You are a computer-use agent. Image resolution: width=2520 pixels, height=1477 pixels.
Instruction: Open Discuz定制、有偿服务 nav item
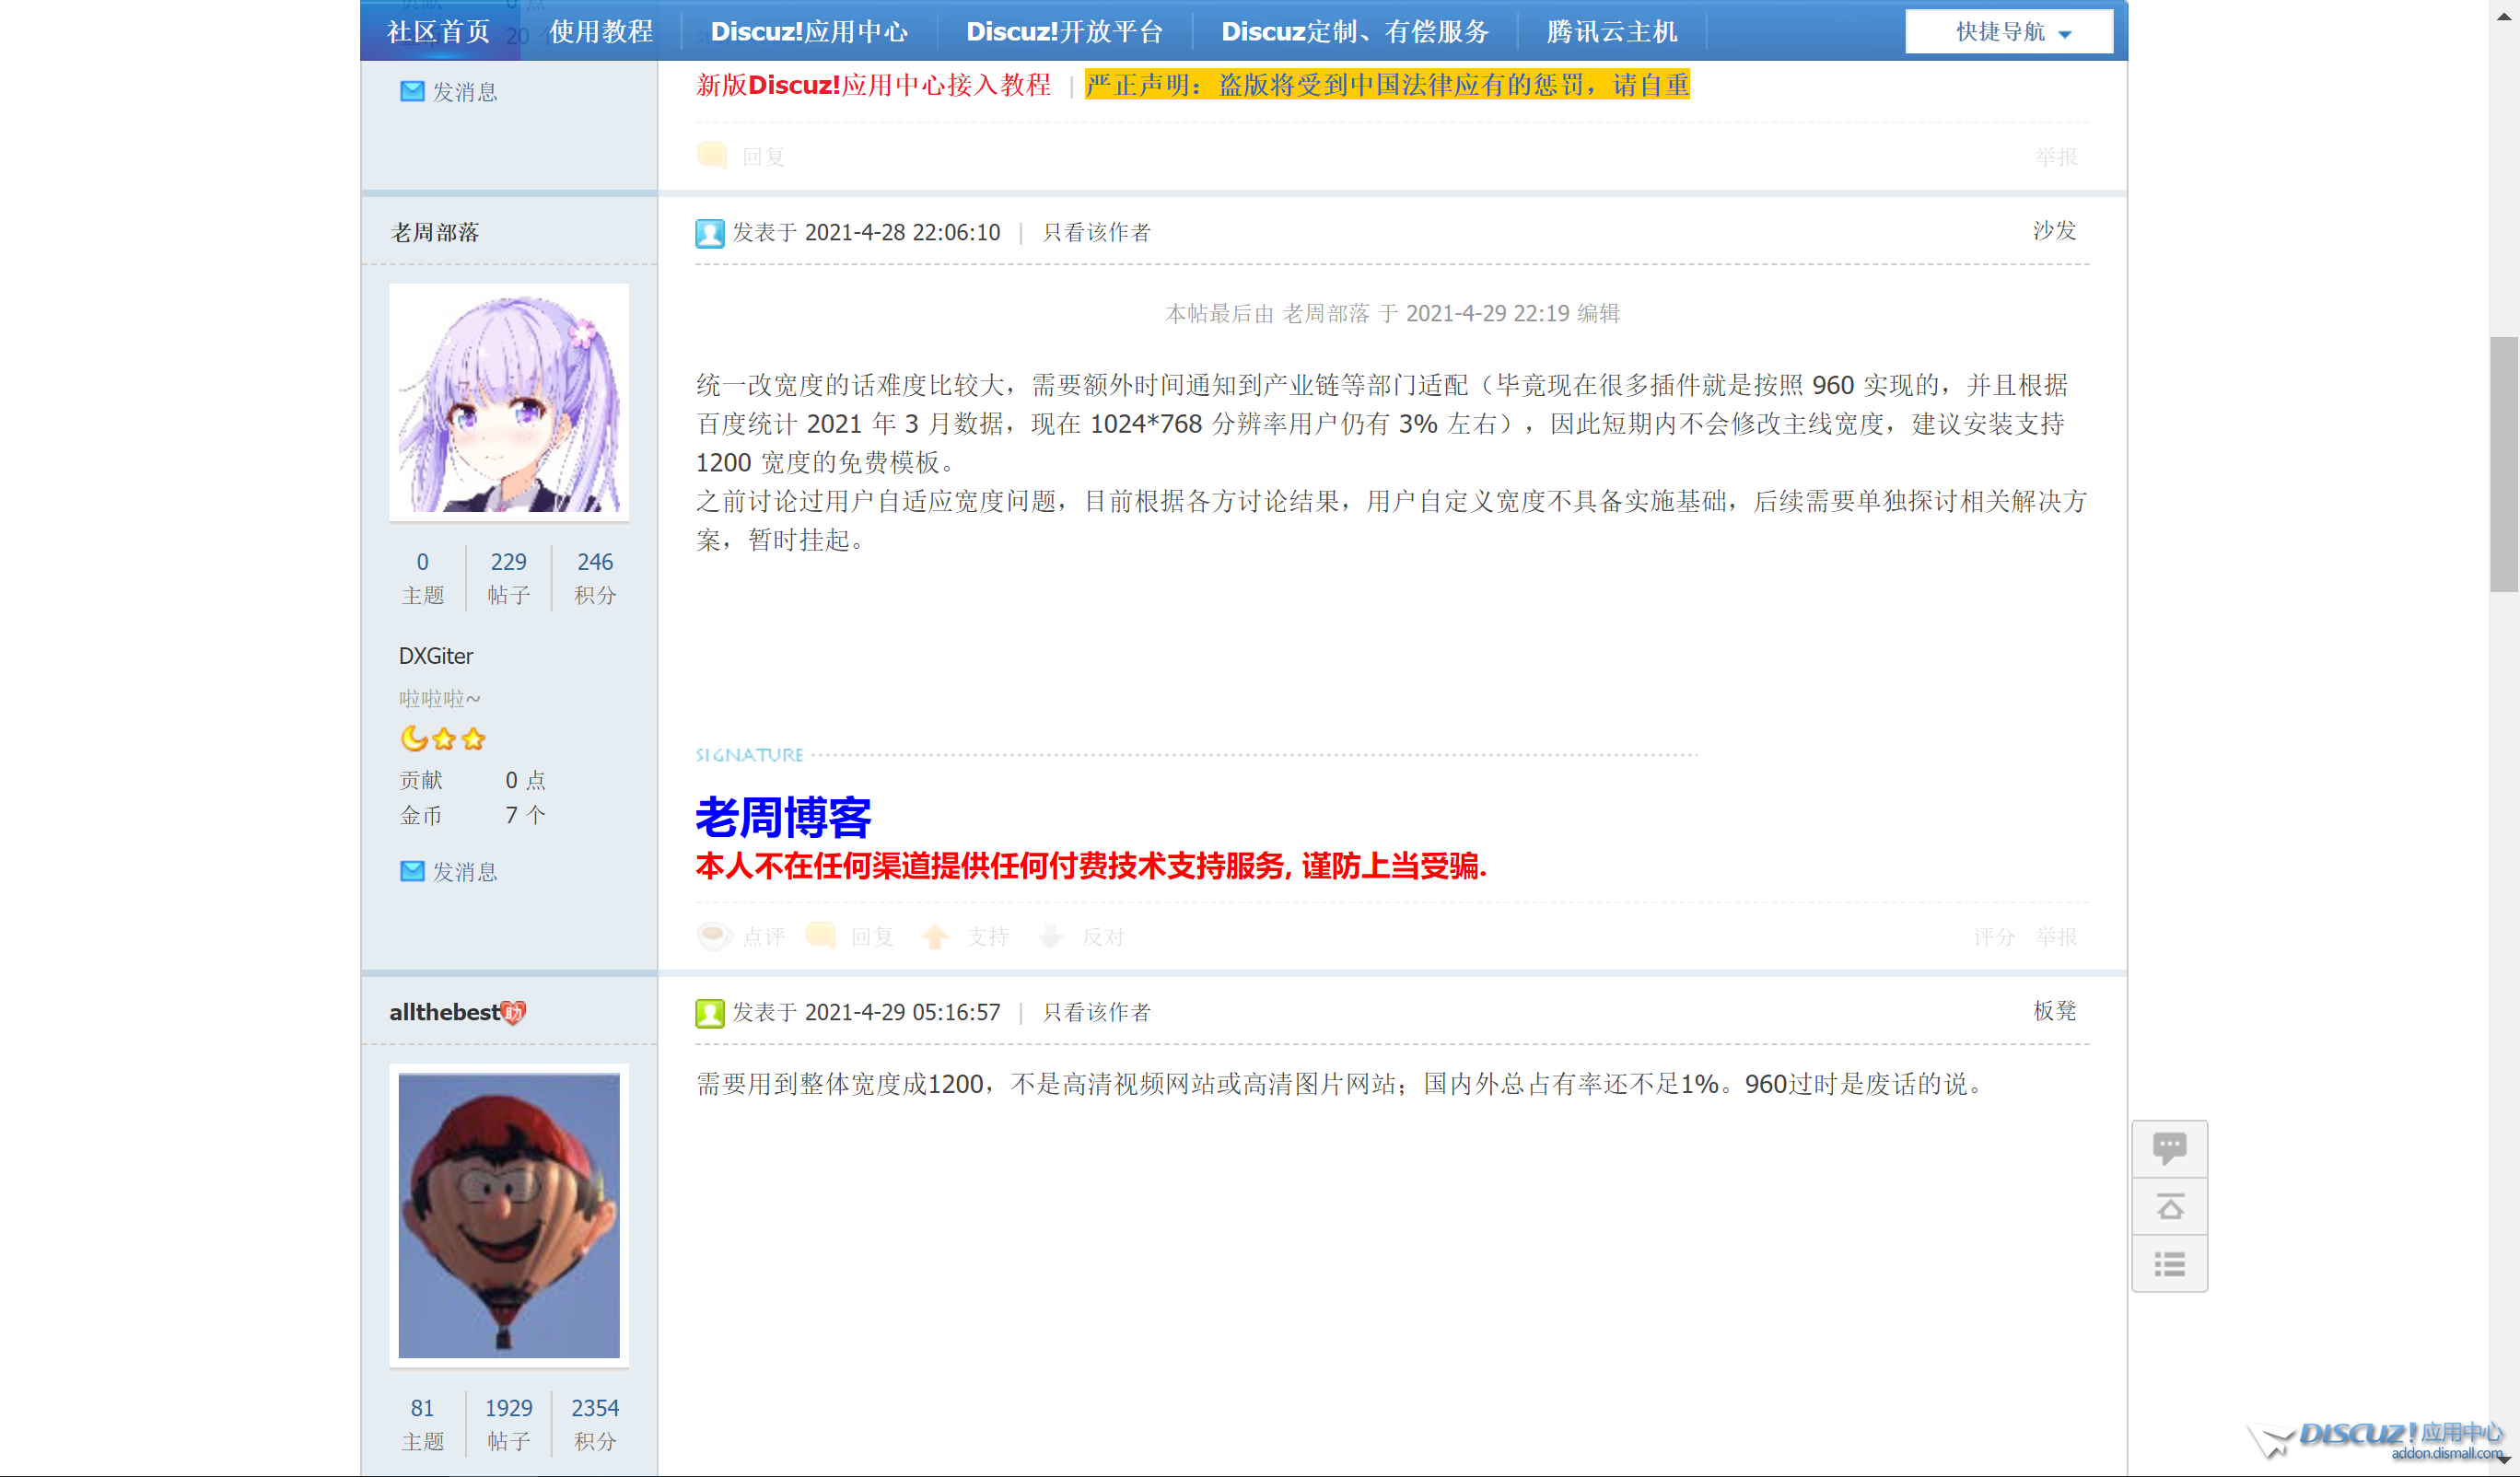coord(1355,31)
